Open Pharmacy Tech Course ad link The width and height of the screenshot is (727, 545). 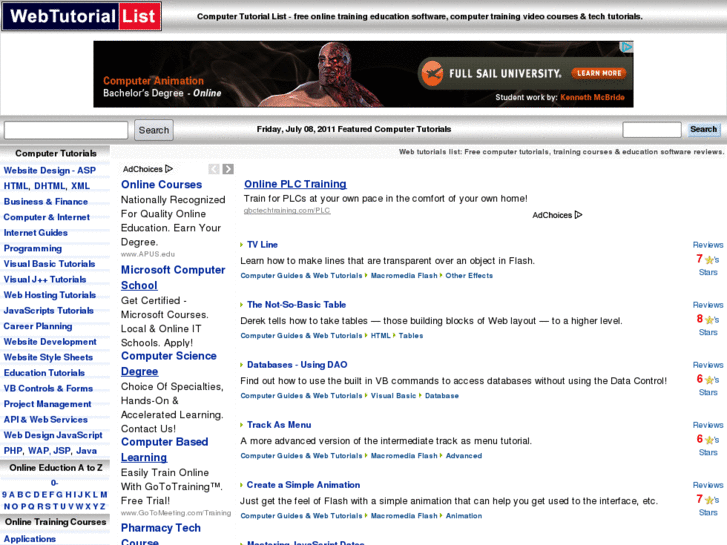[x=161, y=534]
